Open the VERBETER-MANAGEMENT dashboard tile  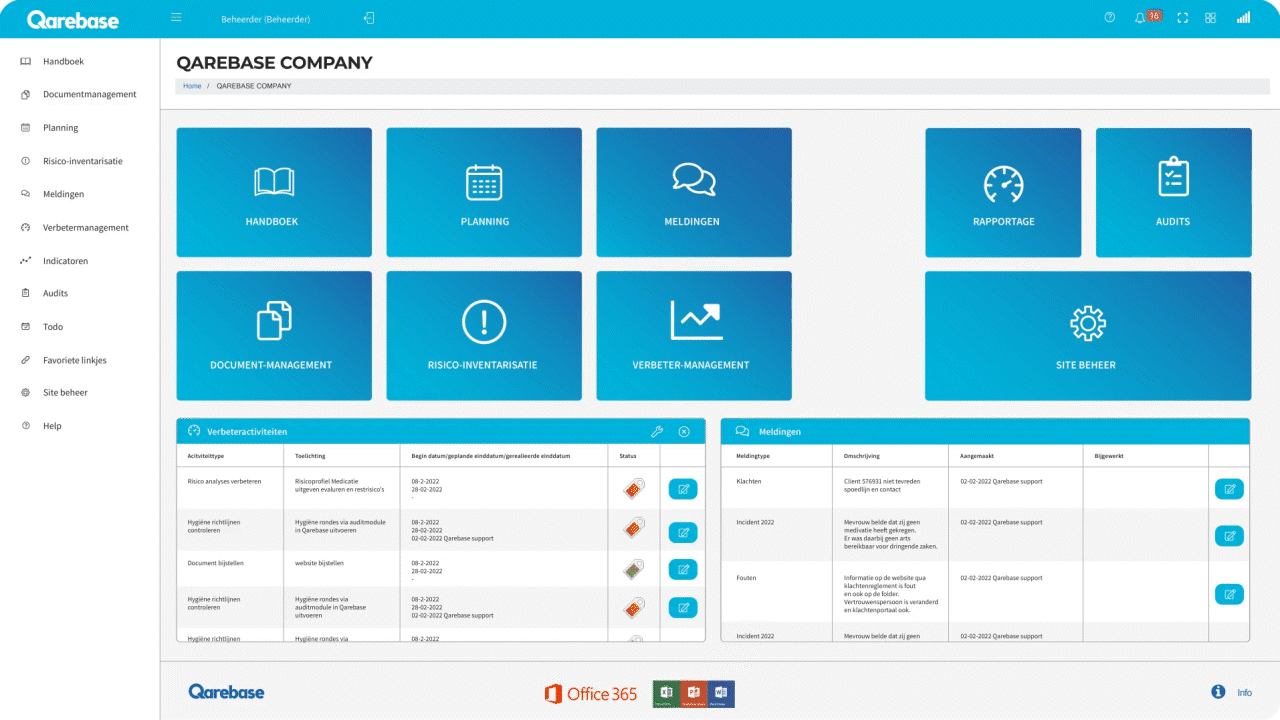pyautogui.click(x=694, y=336)
